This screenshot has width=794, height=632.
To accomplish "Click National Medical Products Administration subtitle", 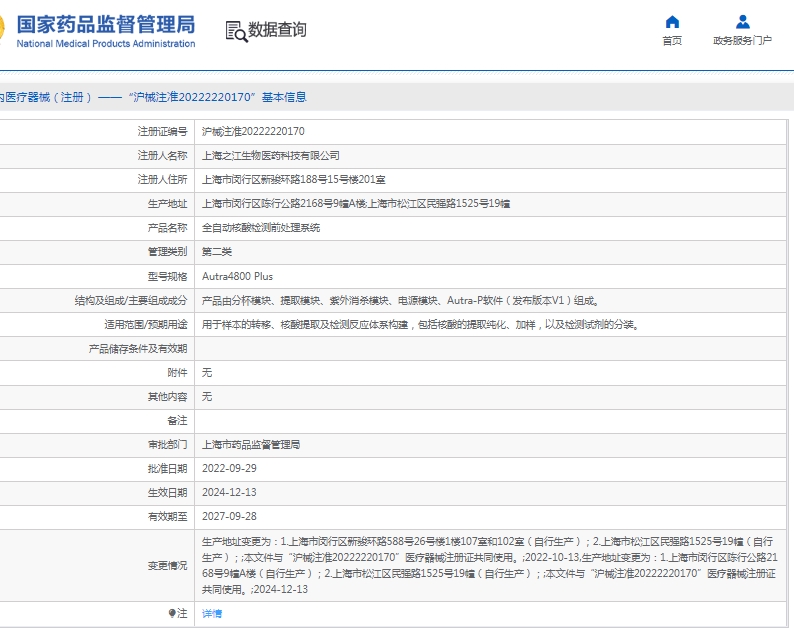I will (106, 44).
